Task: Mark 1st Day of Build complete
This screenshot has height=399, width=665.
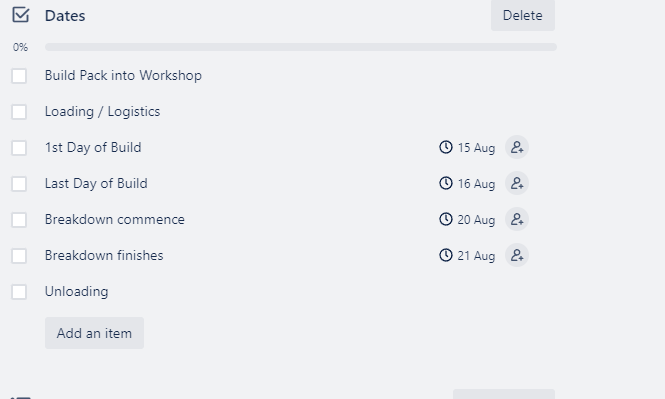Action: click(x=19, y=148)
